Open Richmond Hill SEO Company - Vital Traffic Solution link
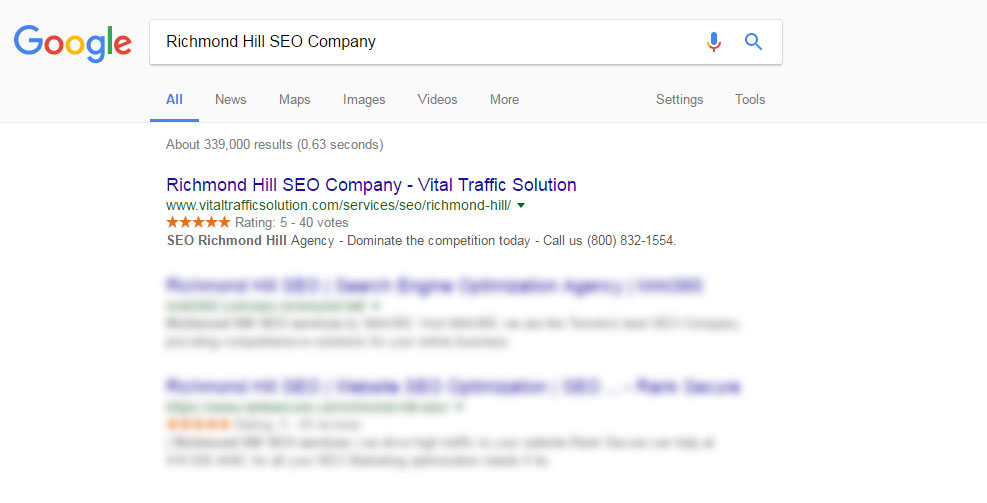 click(371, 184)
